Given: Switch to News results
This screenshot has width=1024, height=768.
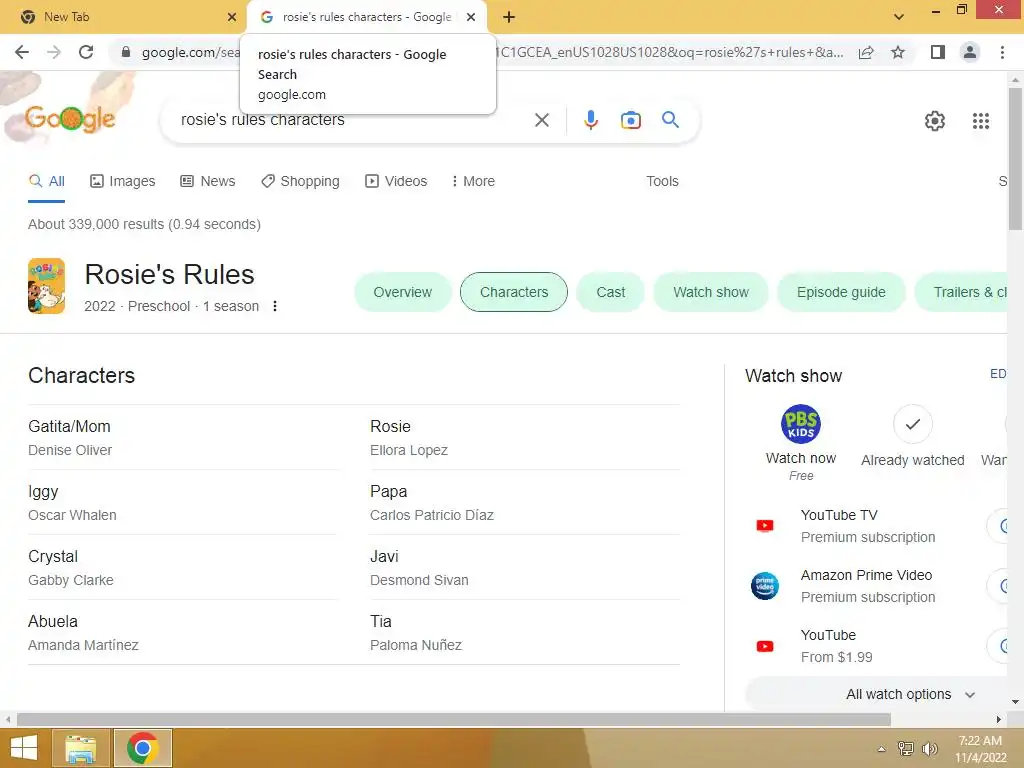Looking at the screenshot, I should pyautogui.click(x=208, y=182).
